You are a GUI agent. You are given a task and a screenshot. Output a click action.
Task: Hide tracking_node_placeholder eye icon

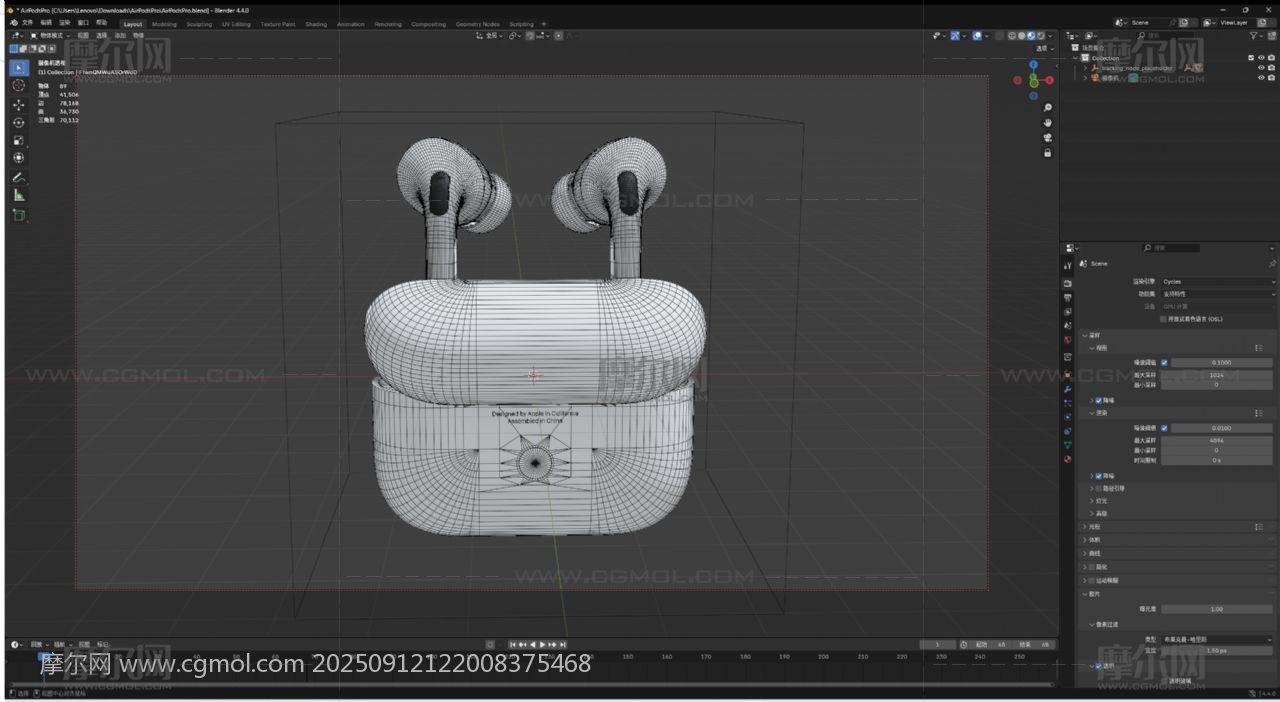[x=1261, y=68]
